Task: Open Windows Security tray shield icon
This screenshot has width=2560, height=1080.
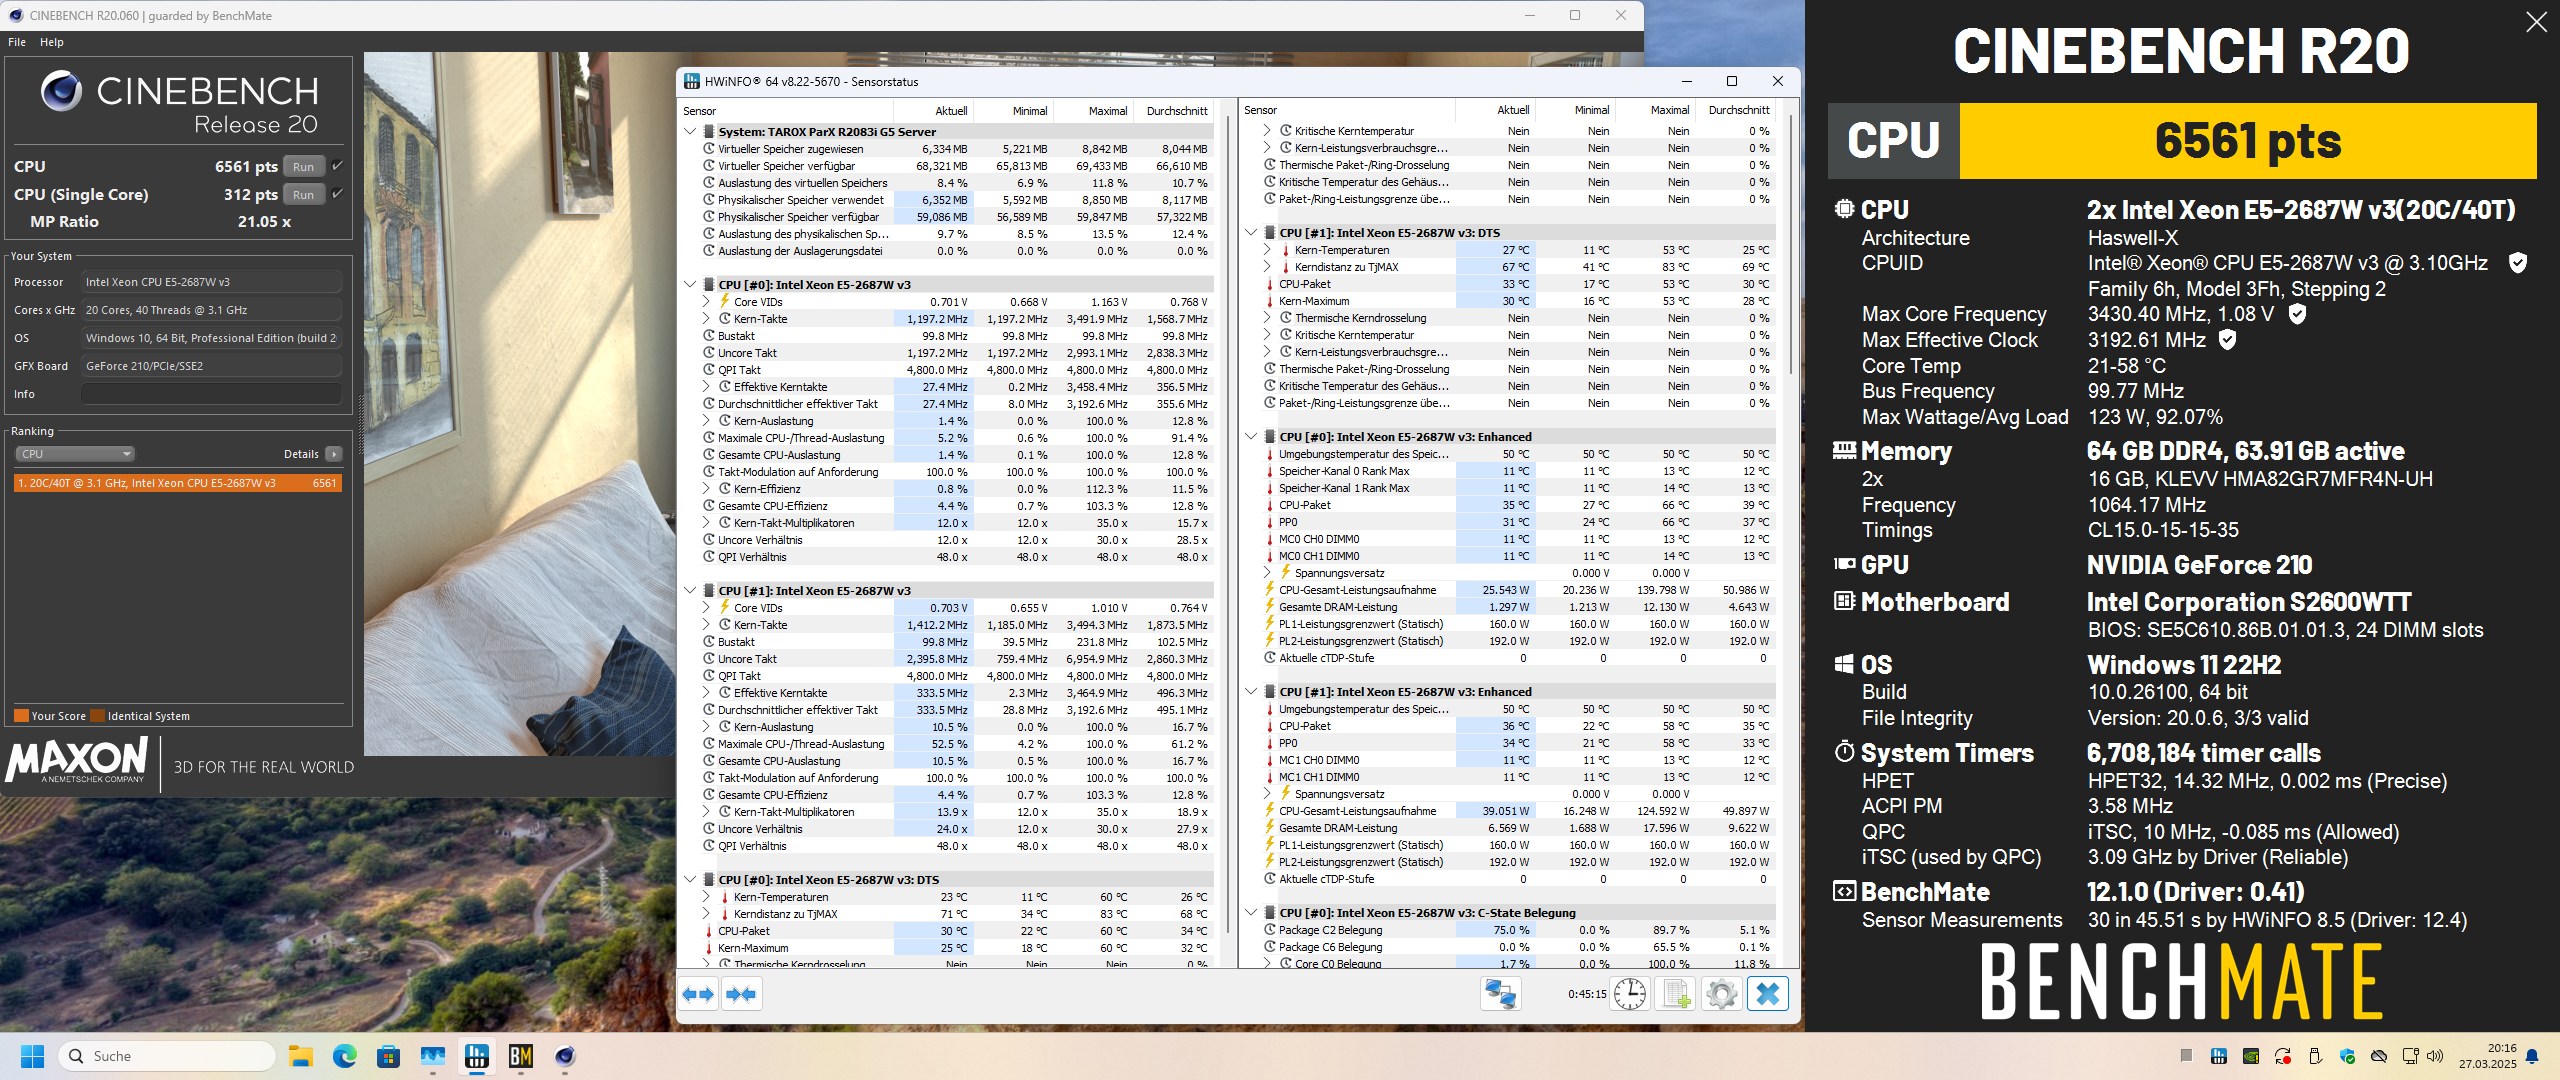Action: click(x=2348, y=1056)
